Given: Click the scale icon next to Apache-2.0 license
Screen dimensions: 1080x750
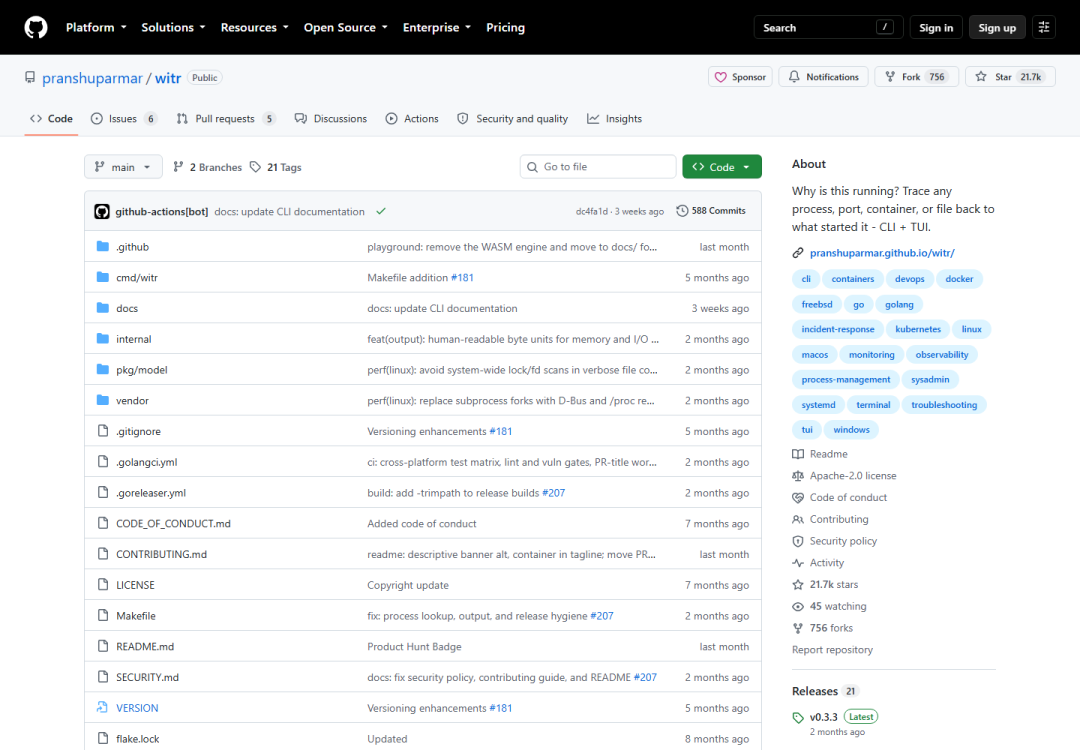Looking at the screenshot, I should [x=798, y=476].
